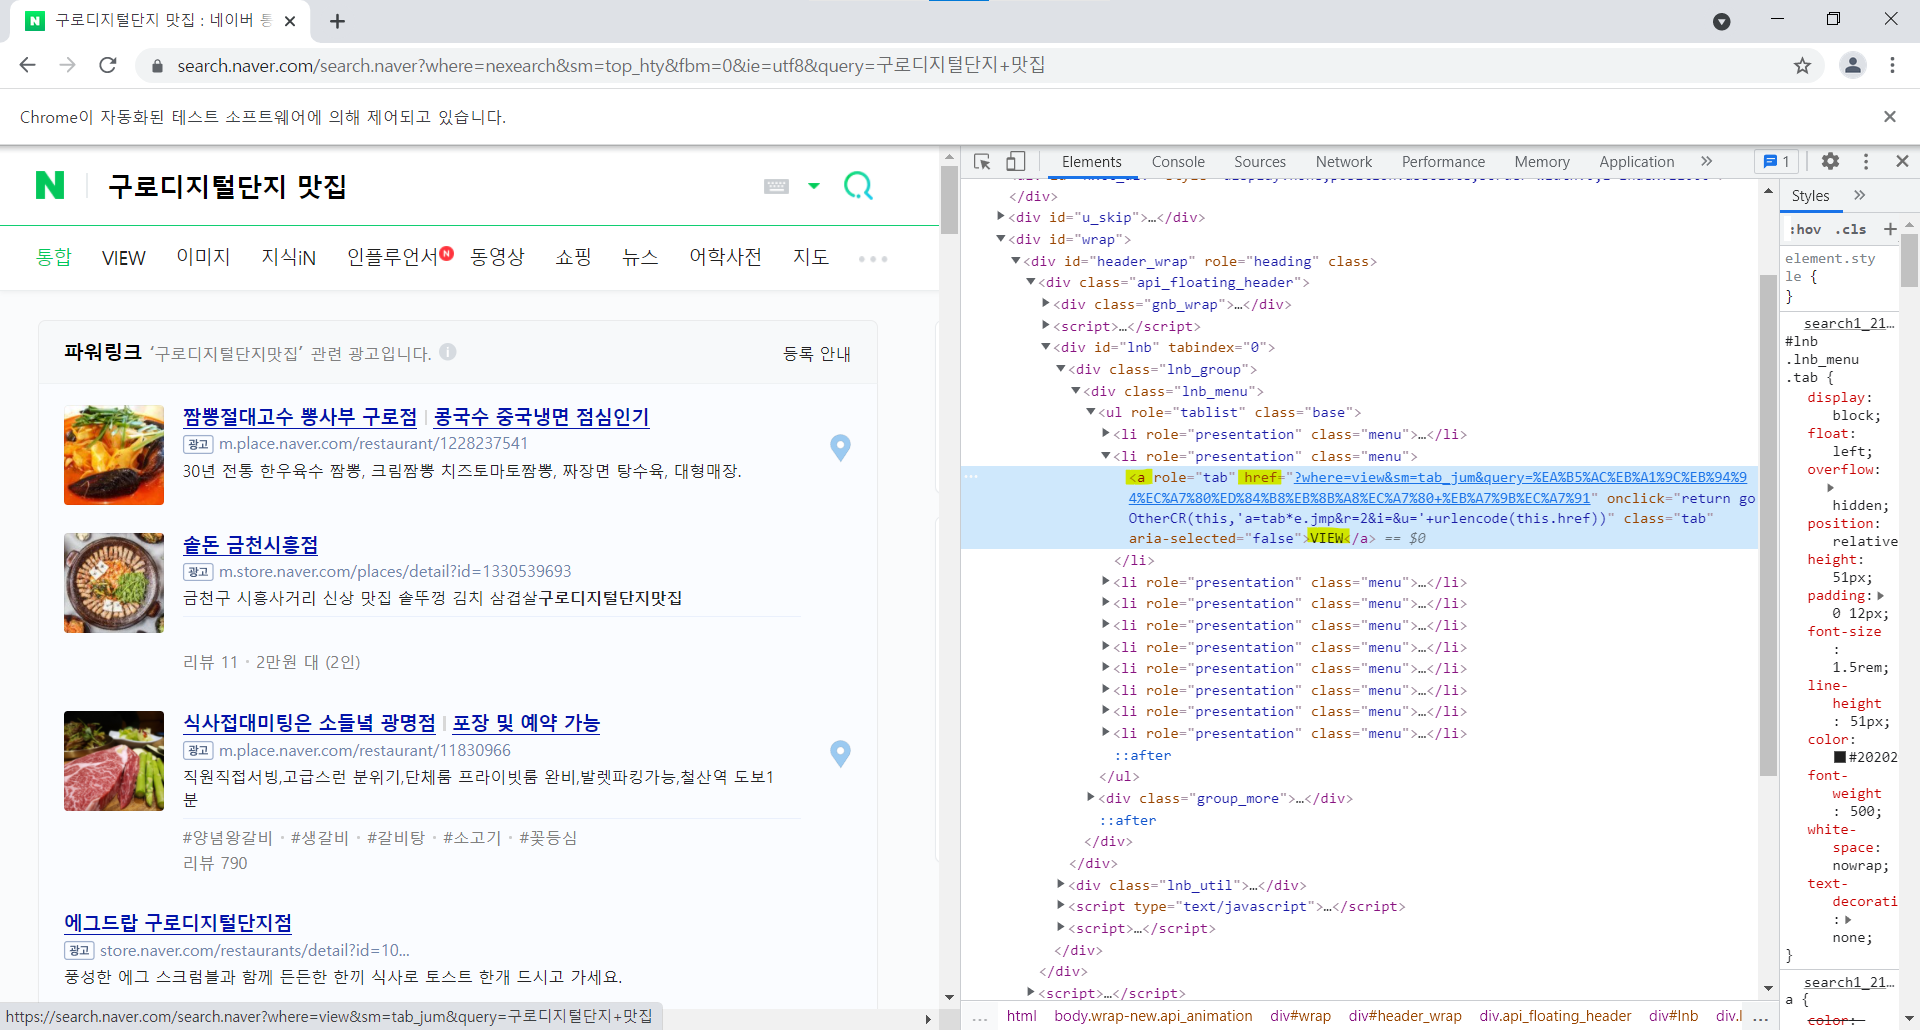This screenshot has width=1920, height=1030.
Task: Open the Memory tab in DevTools
Action: (1542, 161)
